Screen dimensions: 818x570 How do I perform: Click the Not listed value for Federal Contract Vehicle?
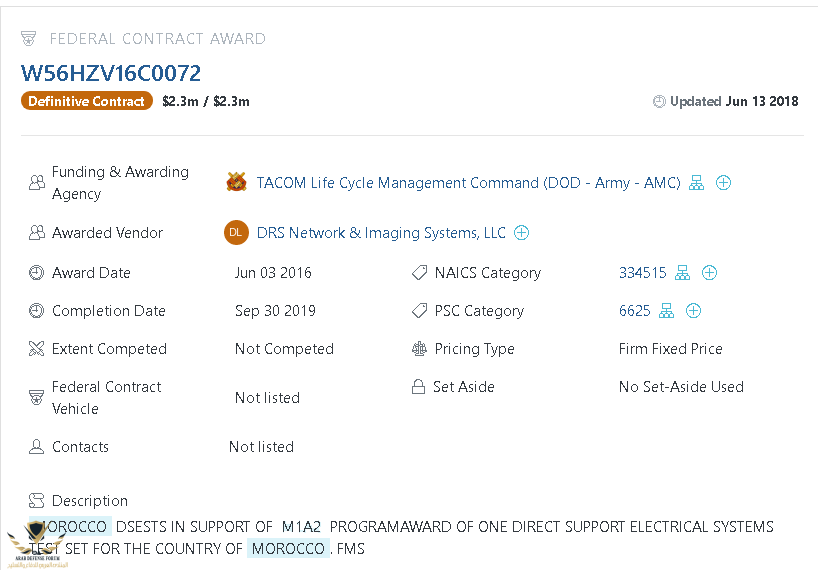click(x=267, y=398)
